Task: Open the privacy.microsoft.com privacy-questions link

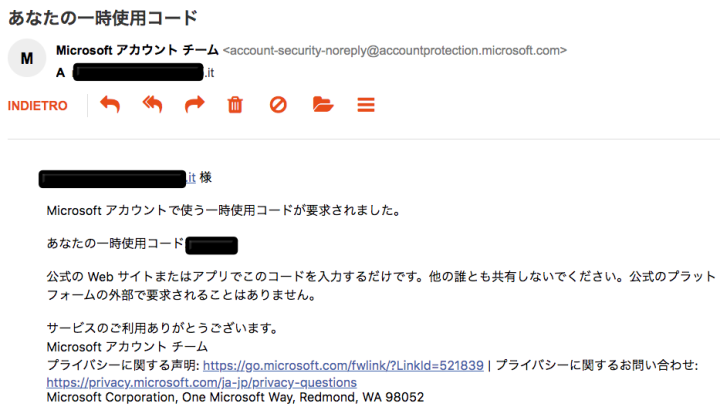Action: coord(201,382)
